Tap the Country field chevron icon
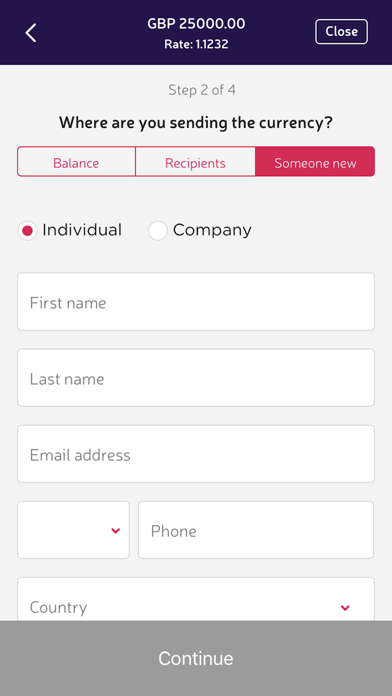 point(345,608)
